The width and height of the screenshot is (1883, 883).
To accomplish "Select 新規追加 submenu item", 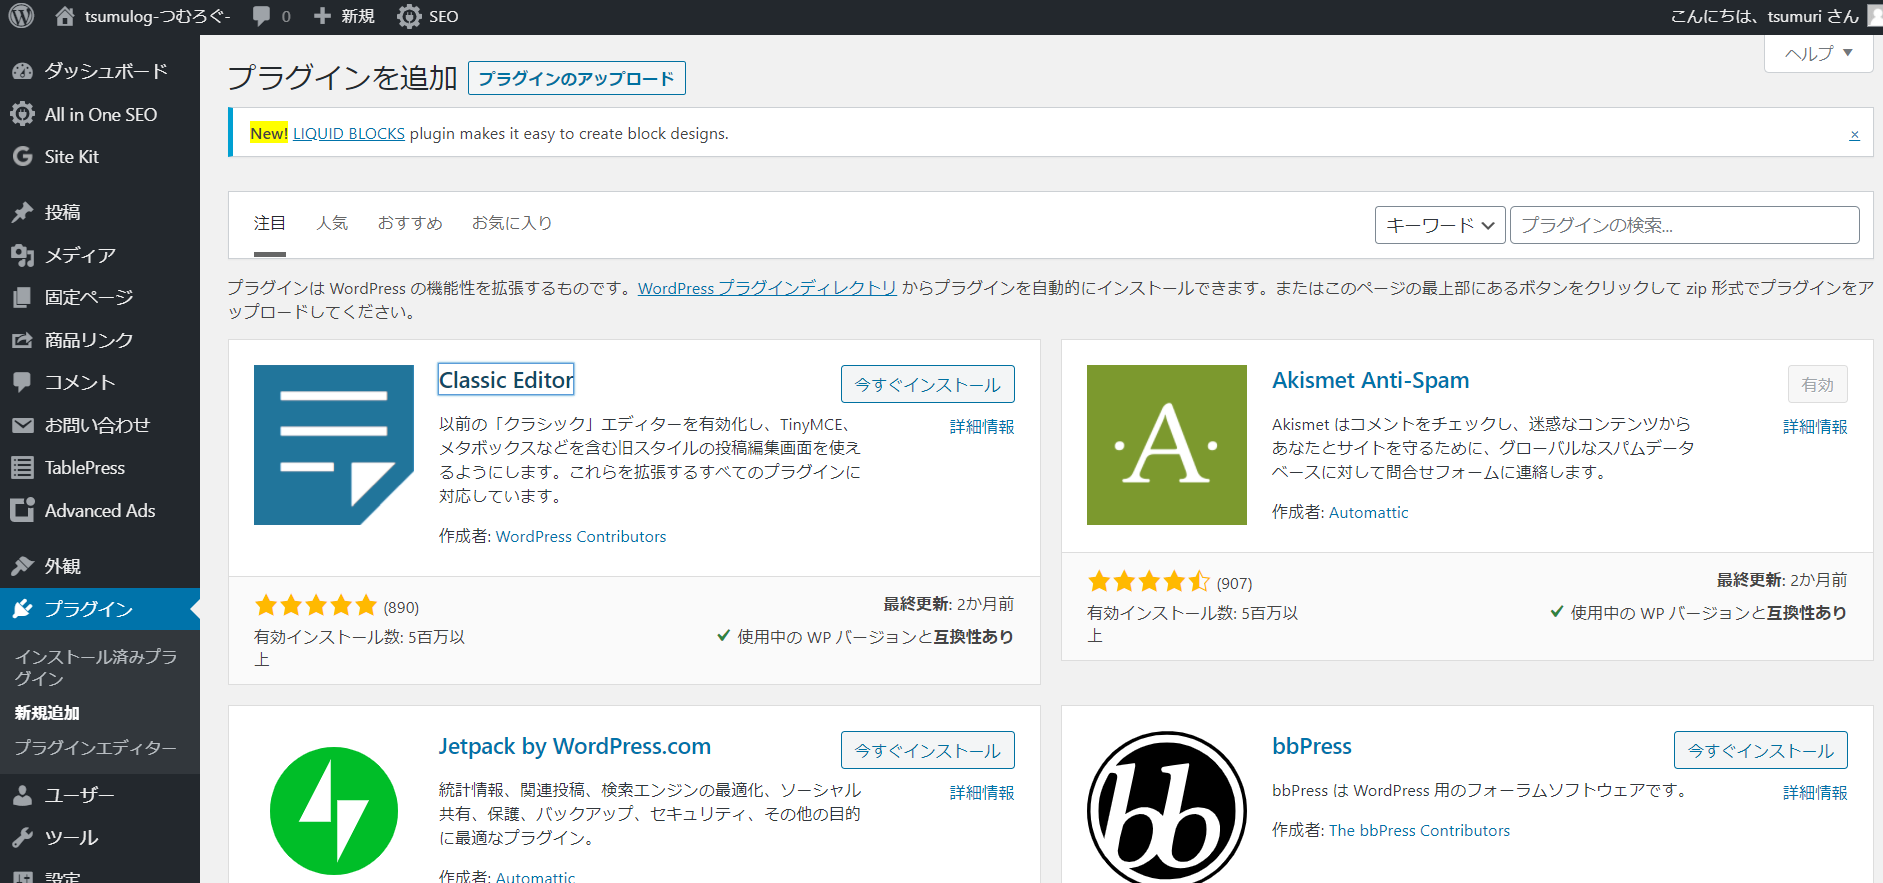I will click(47, 713).
